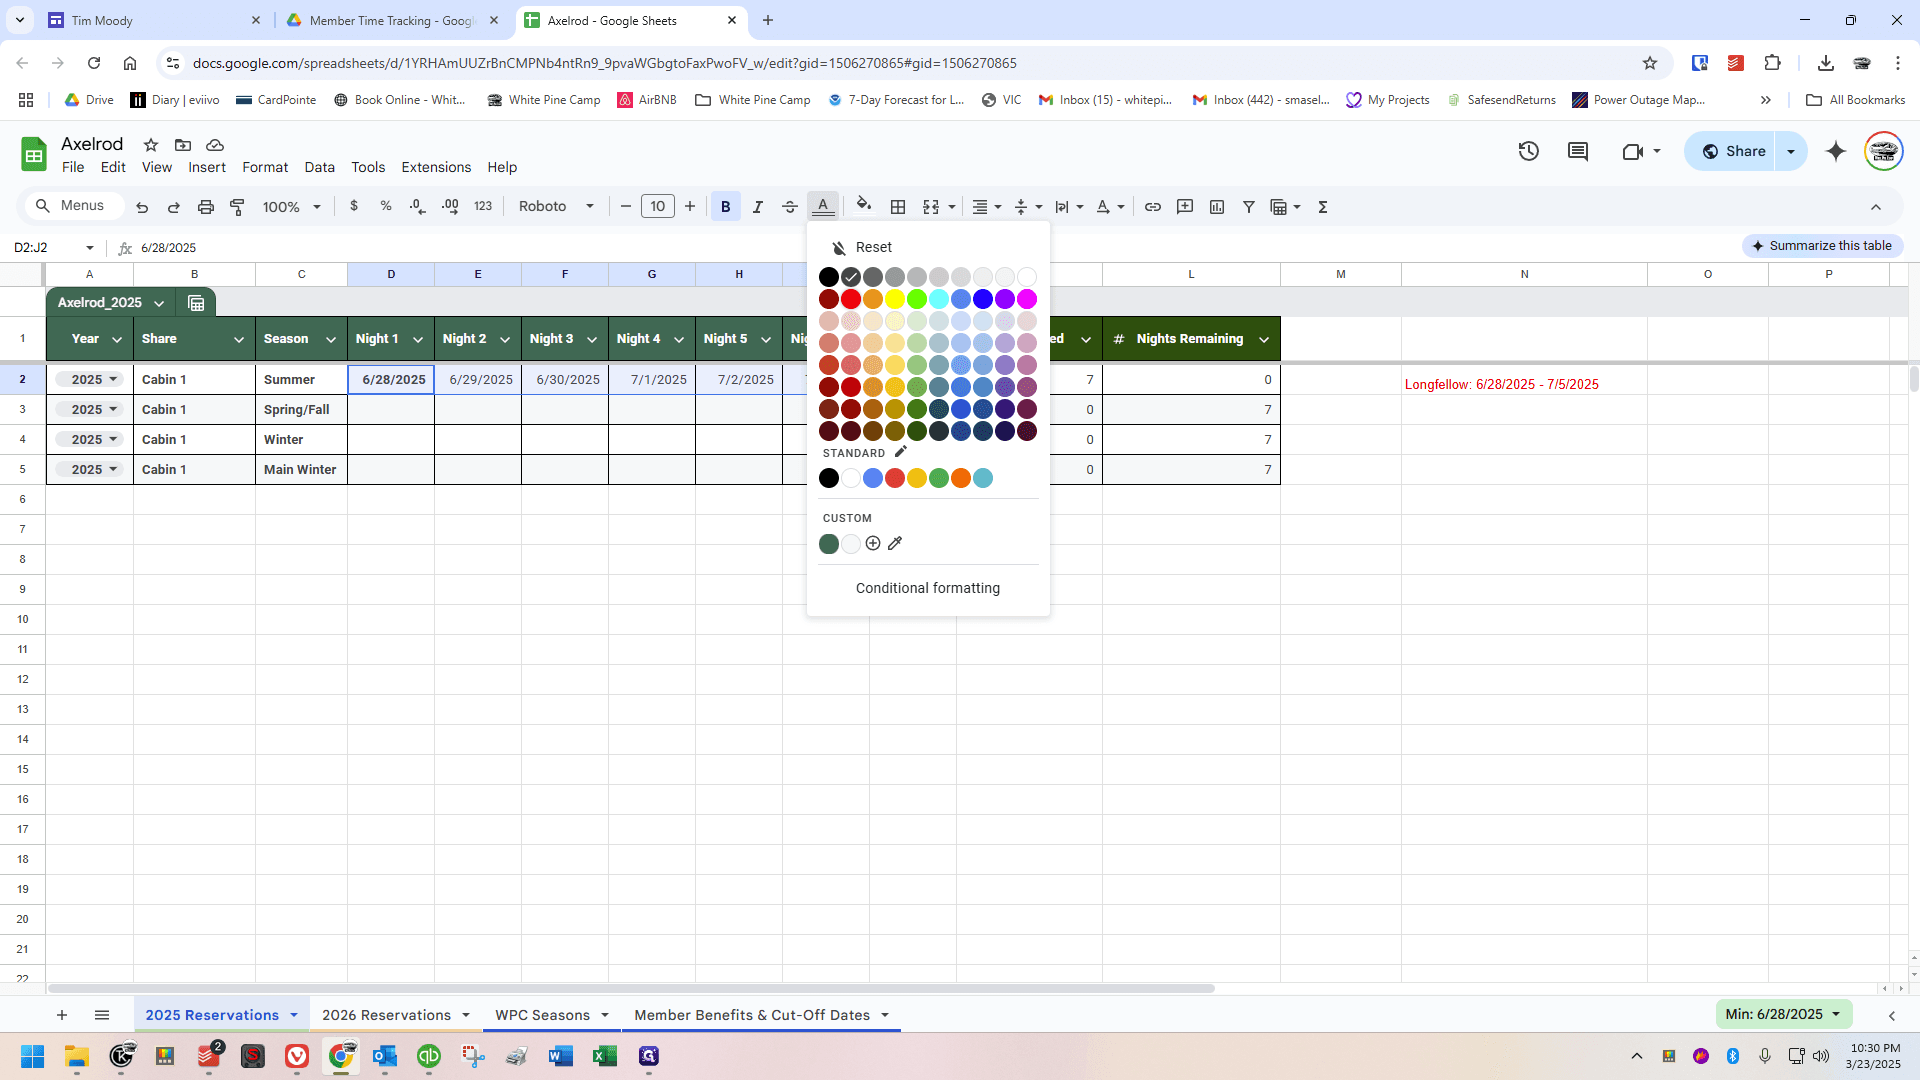This screenshot has width=1920, height=1080.
Task: Click the Reset text color option
Action: (x=874, y=247)
